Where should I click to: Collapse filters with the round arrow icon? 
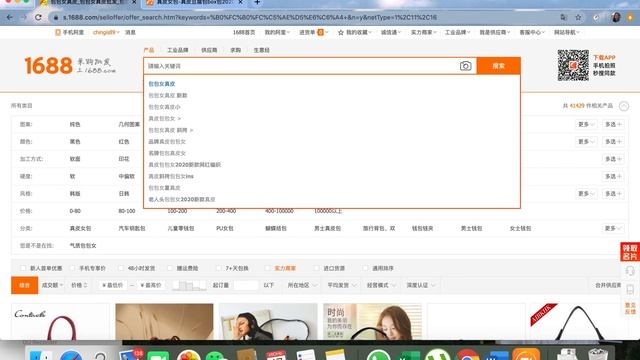(624, 106)
